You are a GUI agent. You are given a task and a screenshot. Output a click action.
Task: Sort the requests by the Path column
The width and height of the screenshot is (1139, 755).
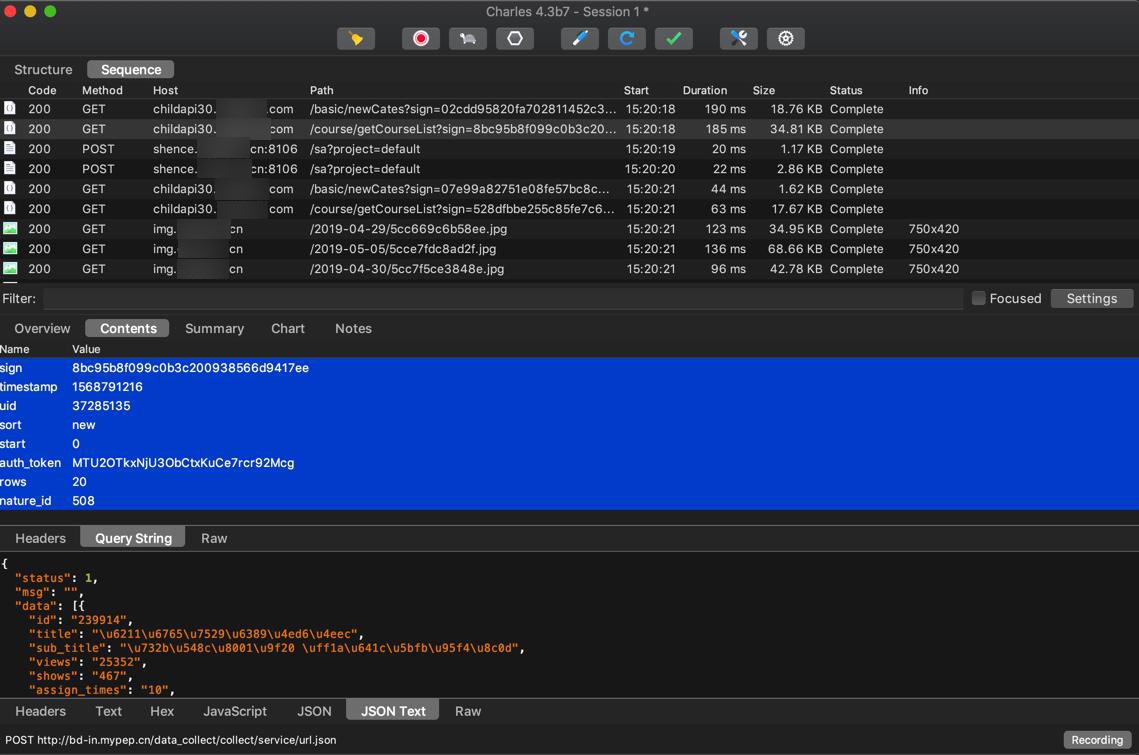pos(321,90)
